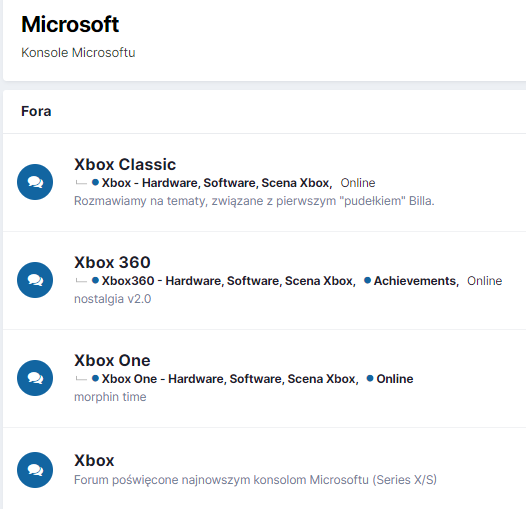Open bold Online subforum under Xbox One
The height and width of the screenshot is (509, 526).
(x=394, y=379)
